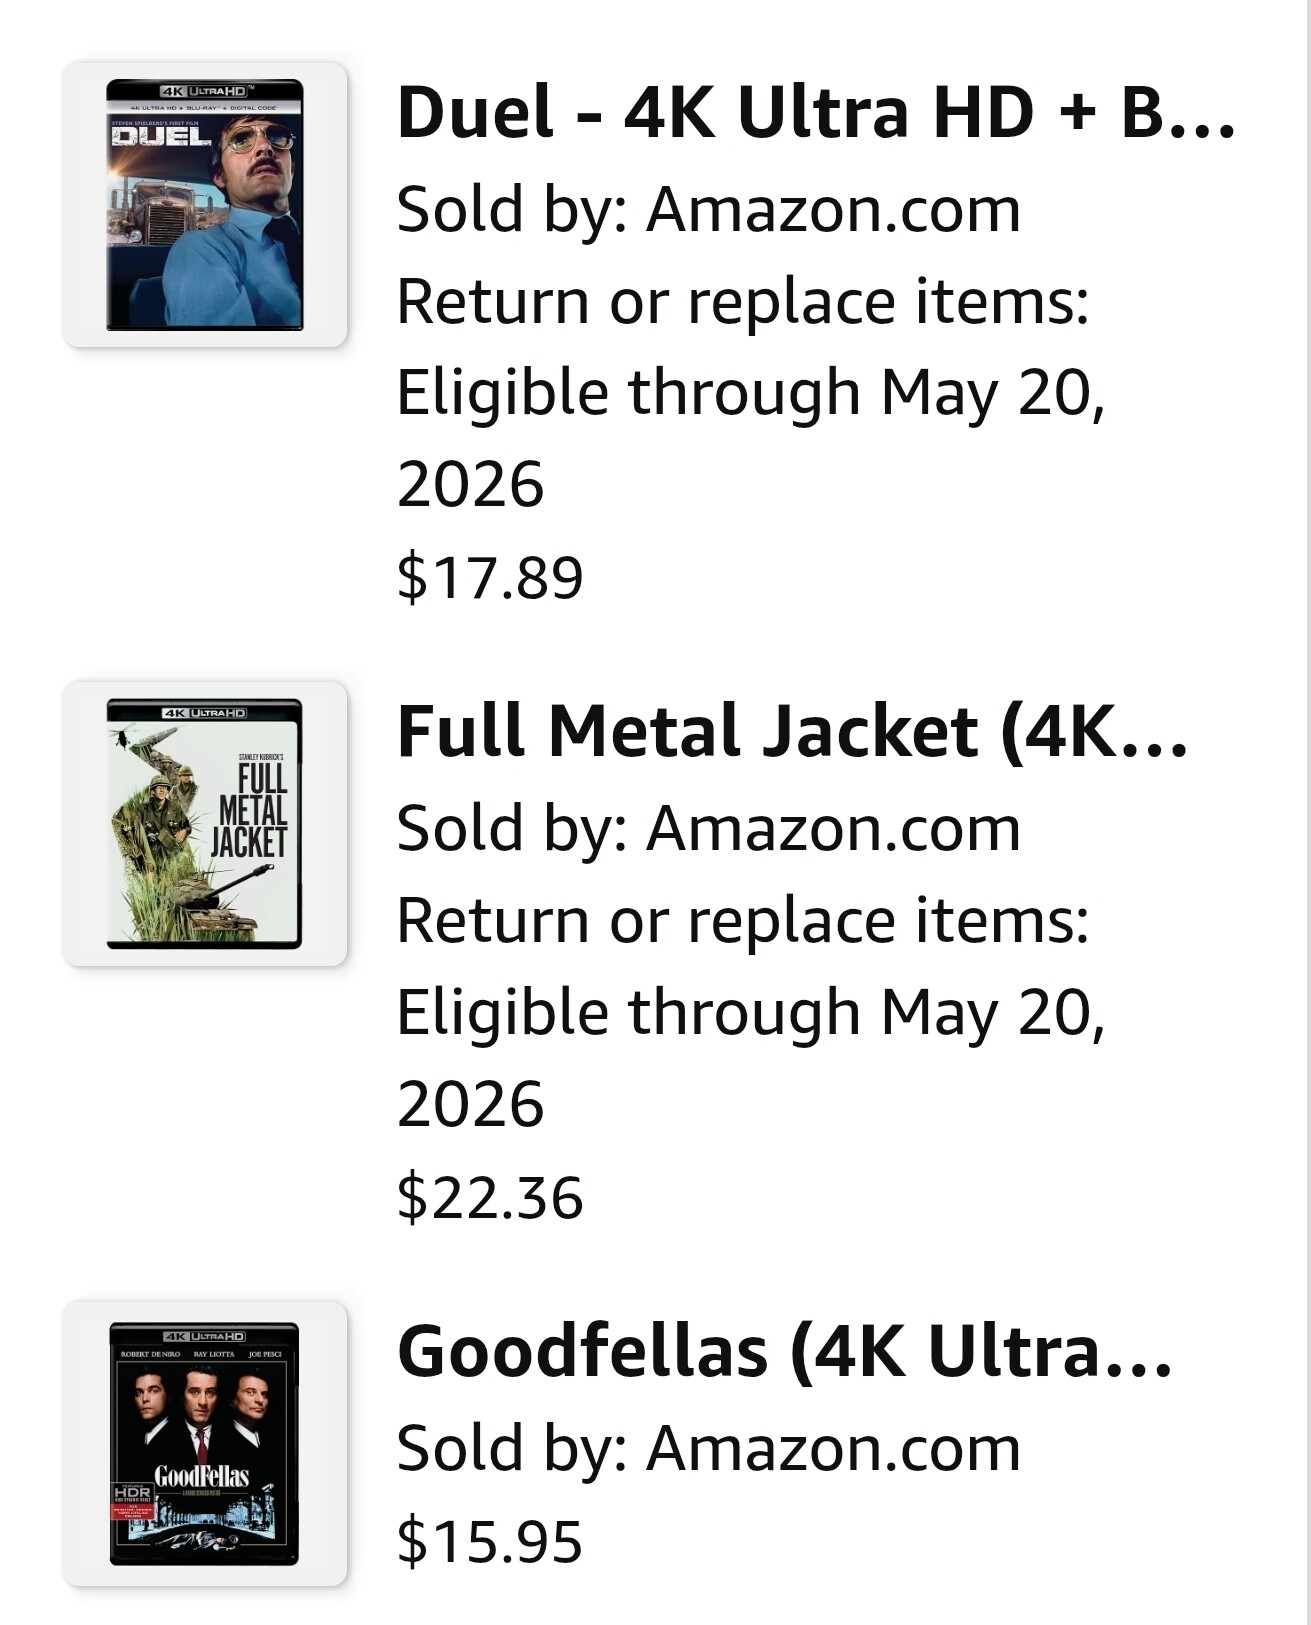Tap Return or replace items for Full Metal Jacket
Viewport: 1311px width, 1625px height.
click(x=742, y=920)
